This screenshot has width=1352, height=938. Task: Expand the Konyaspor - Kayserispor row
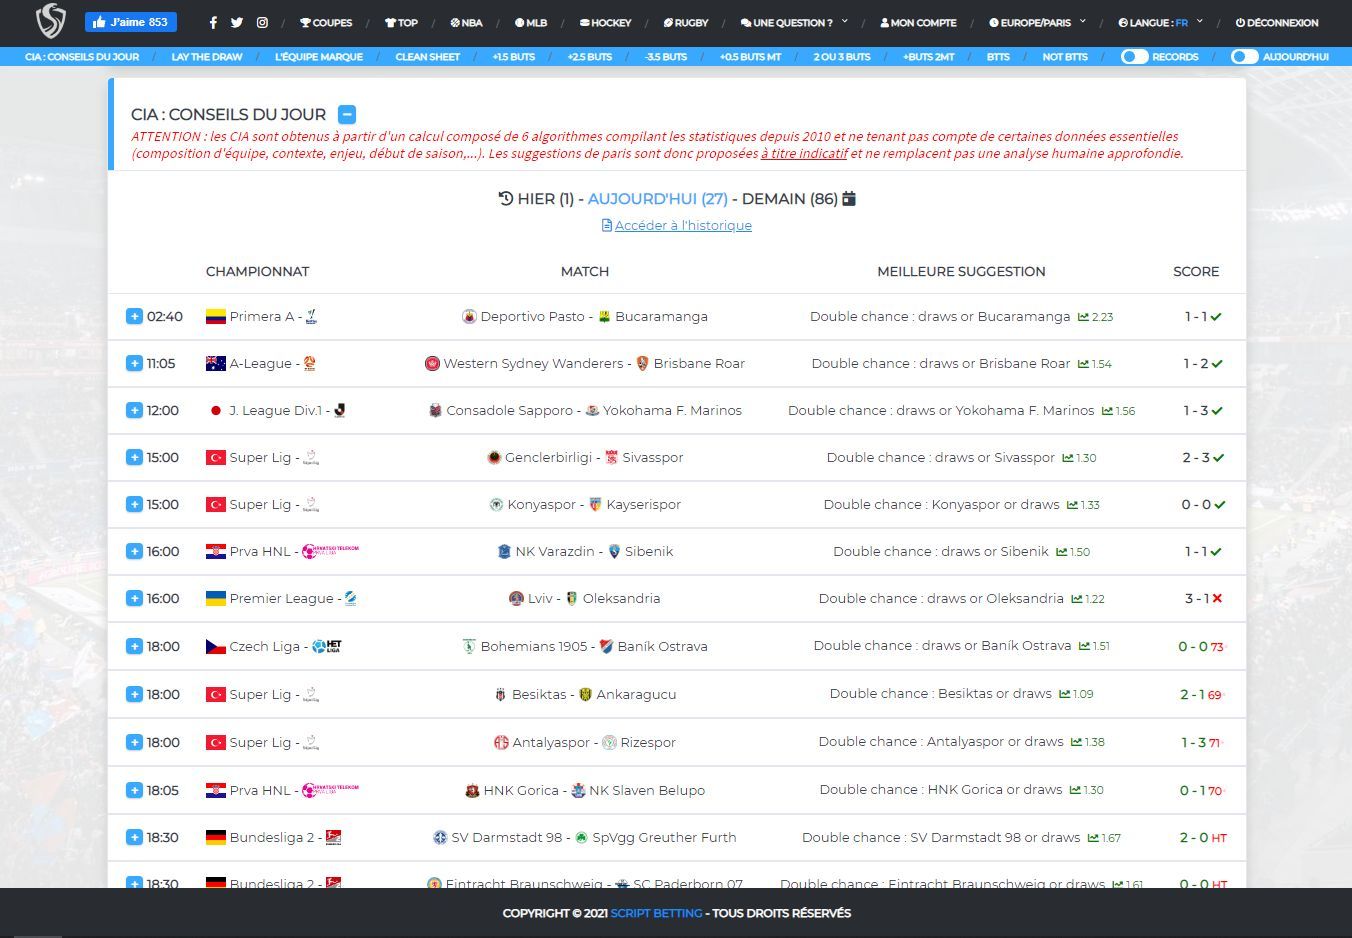click(134, 504)
